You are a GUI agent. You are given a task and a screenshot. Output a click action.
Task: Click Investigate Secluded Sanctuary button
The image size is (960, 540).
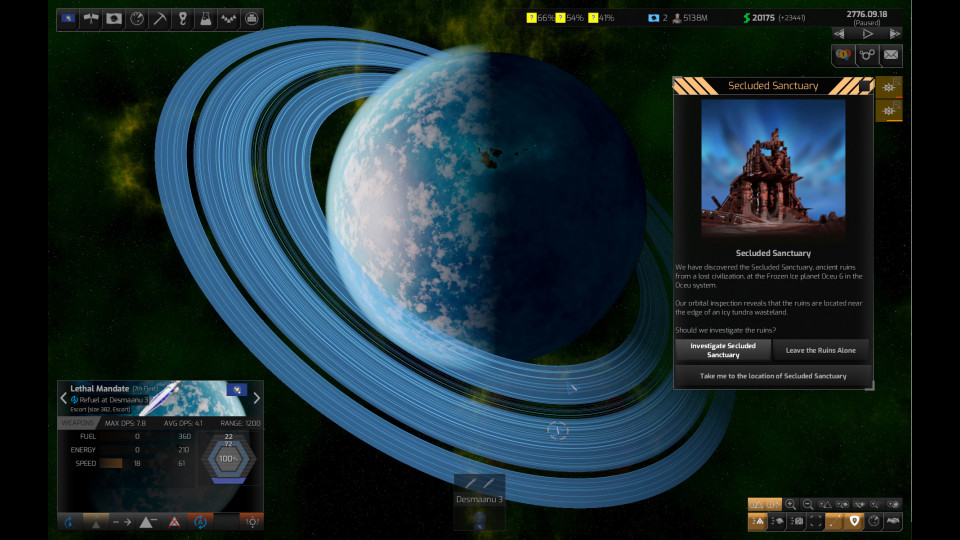723,350
